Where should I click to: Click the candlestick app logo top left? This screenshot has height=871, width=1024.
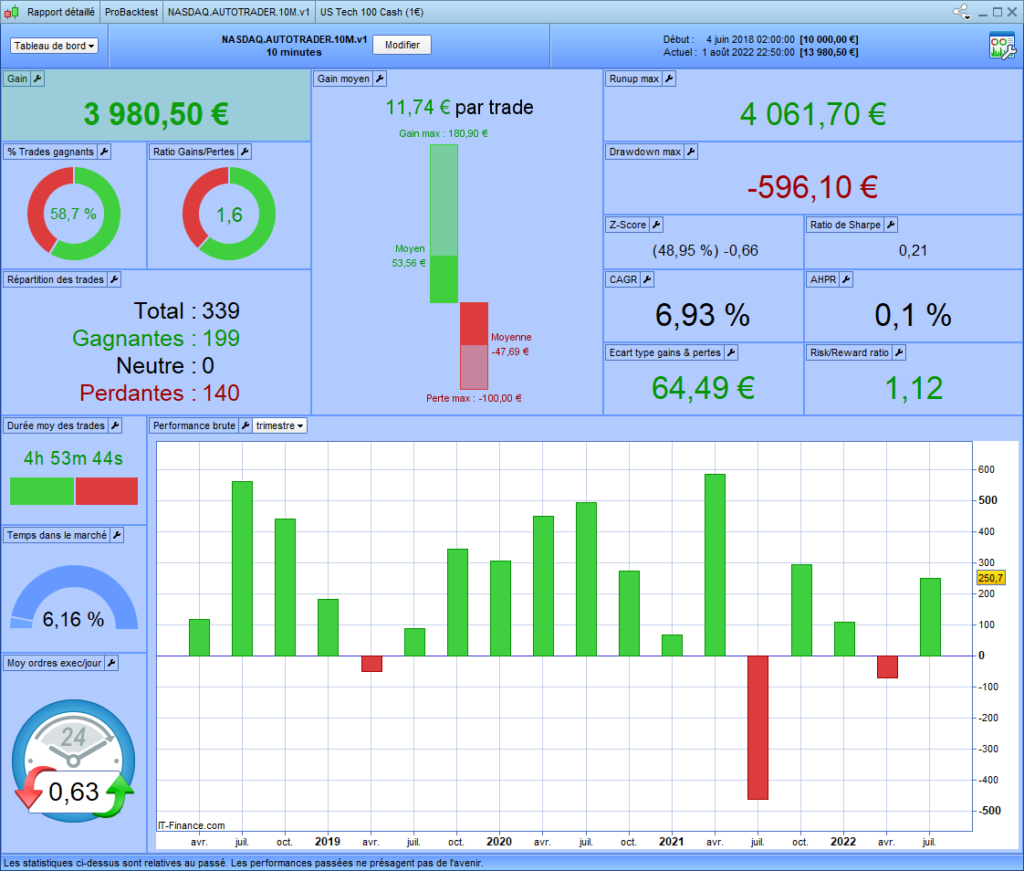tap(10, 11)
